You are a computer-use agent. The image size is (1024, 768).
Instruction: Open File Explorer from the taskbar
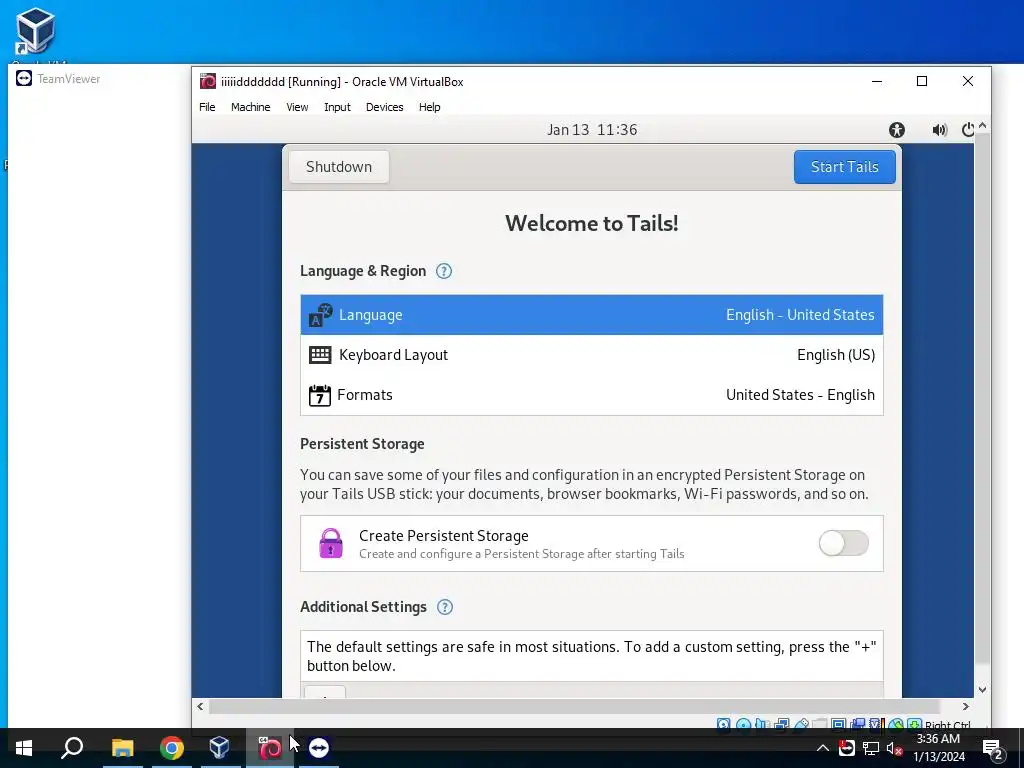(122, 748)
